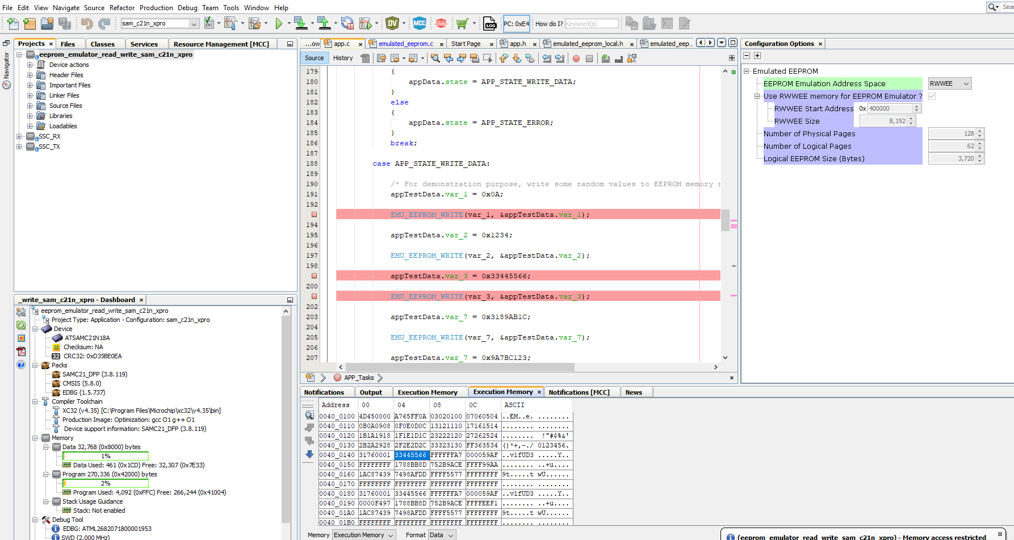This screenshot has height=540, width=1014.
Task: Click the DV data visualizer icon
Action: point(392,23)
